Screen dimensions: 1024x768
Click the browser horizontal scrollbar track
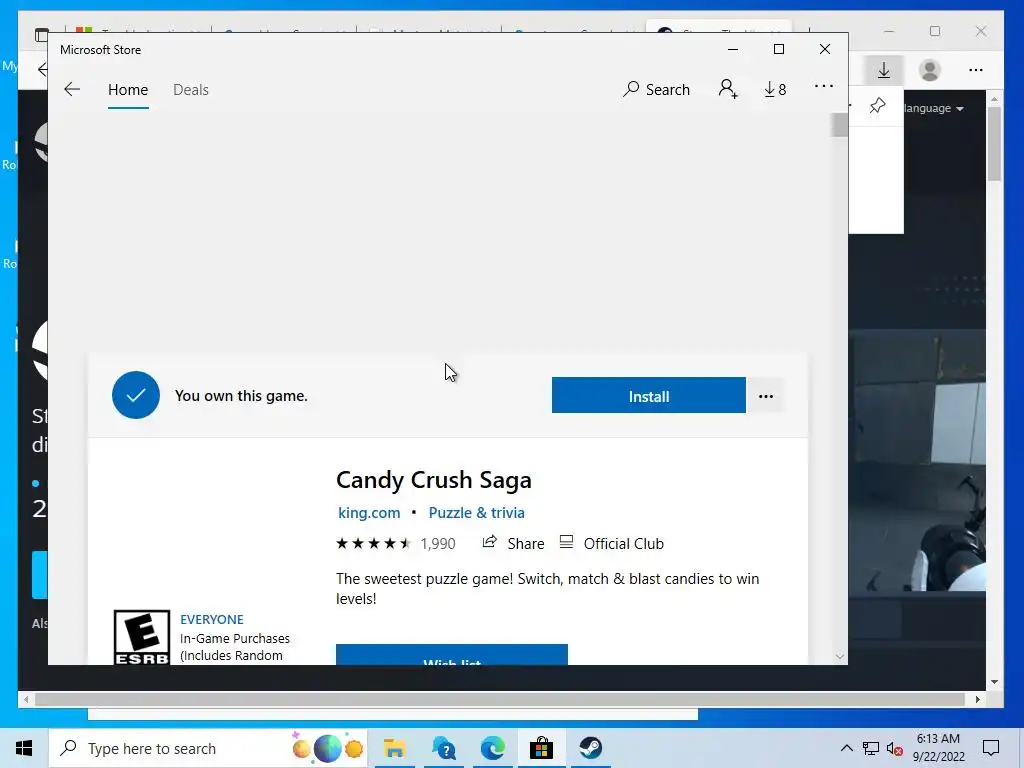coord(502,699)
